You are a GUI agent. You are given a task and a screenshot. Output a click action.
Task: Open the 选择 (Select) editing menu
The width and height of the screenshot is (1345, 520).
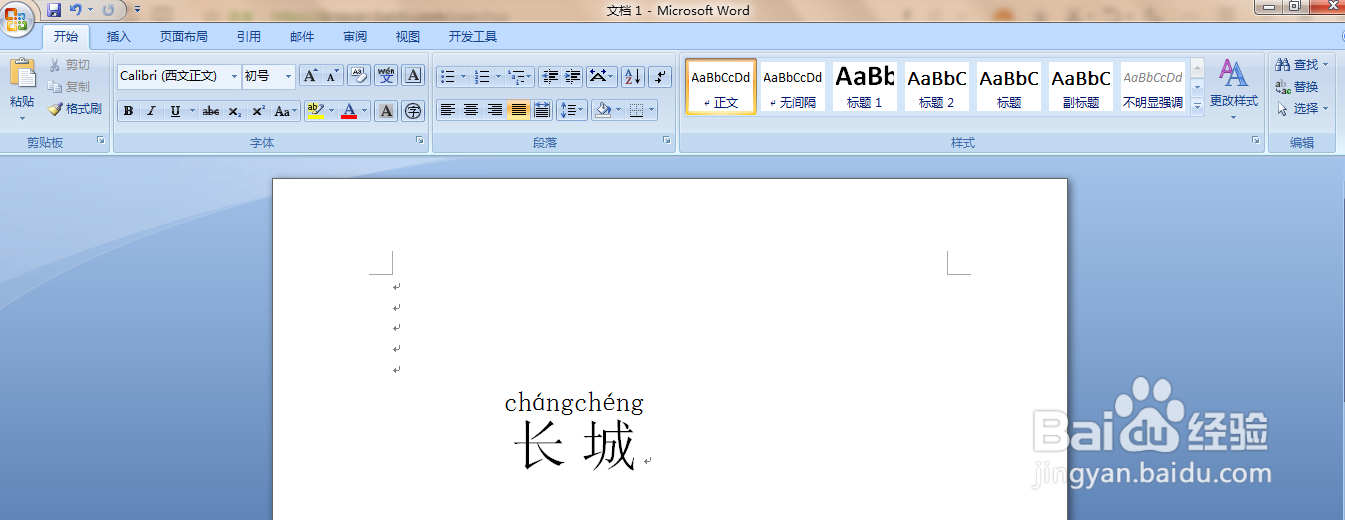pos(1302,108)
